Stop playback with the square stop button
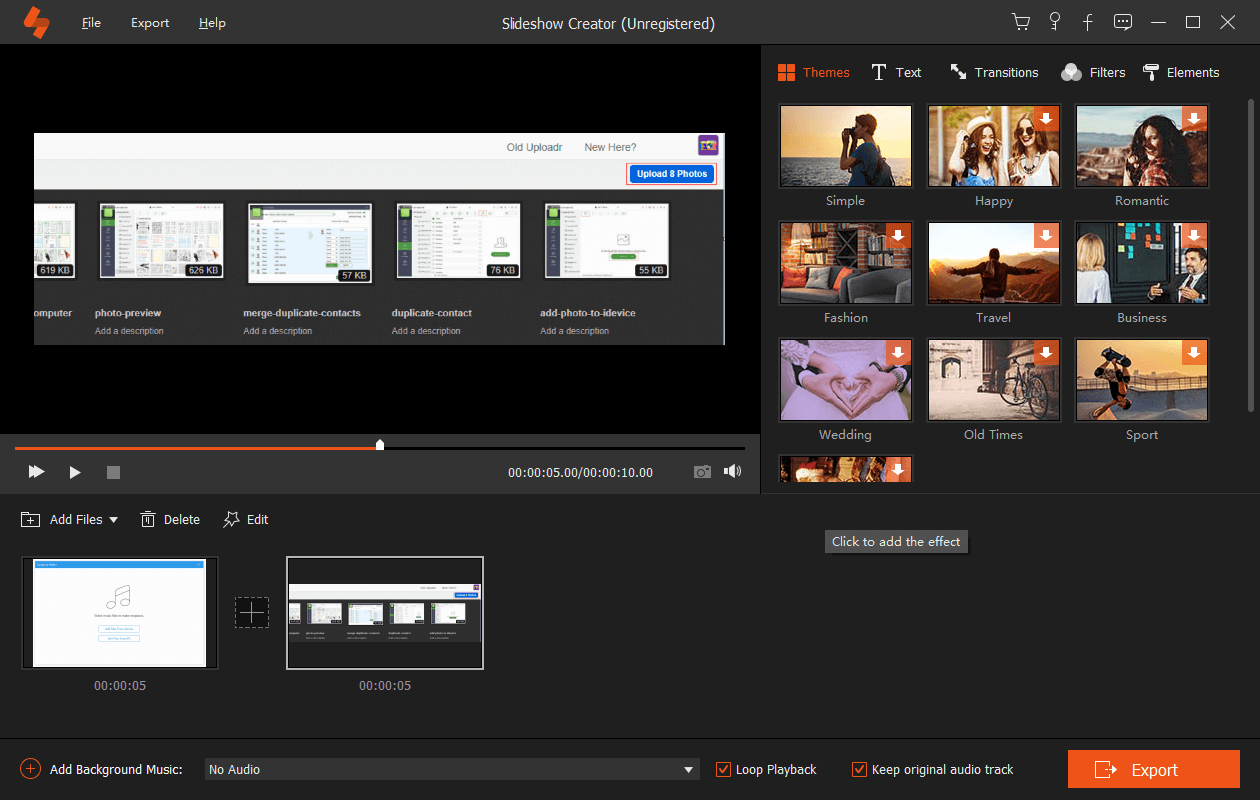Viewport: 1260px width, 800px height. point(113,472)
